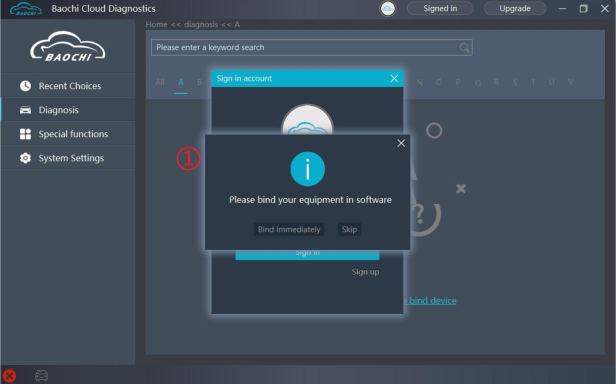Click the Signed in button
The width and height of the screenshot is (616, 384).
click(x=440, y=8)
